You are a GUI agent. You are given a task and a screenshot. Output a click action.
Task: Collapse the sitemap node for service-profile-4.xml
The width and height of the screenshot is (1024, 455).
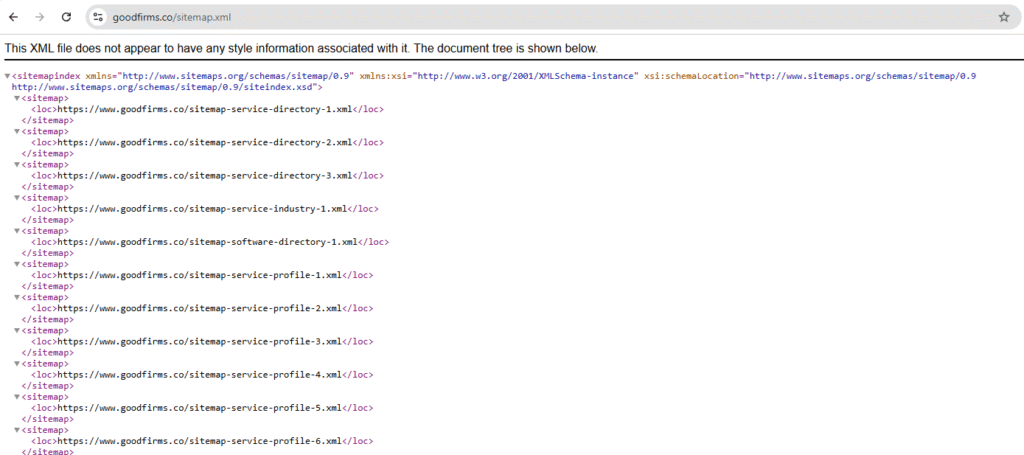click(x=17, y=364)
